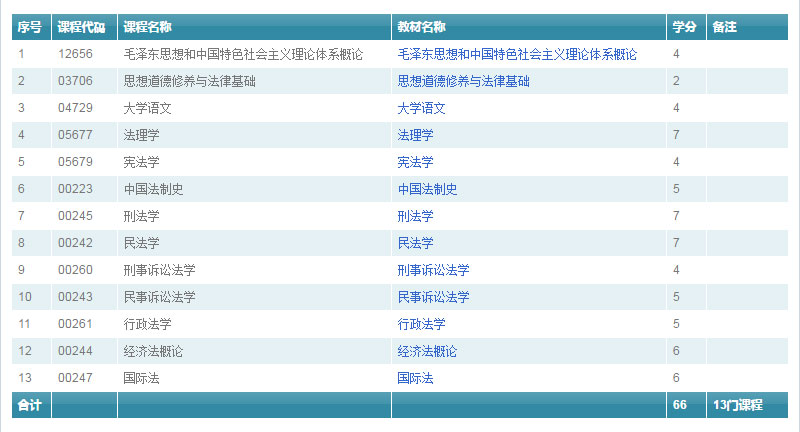The image size is (800, 432).
Task: Click course name 毛泽东思想和中国特色社会主义理论体系概论 in gray
Action: point(243,54)
